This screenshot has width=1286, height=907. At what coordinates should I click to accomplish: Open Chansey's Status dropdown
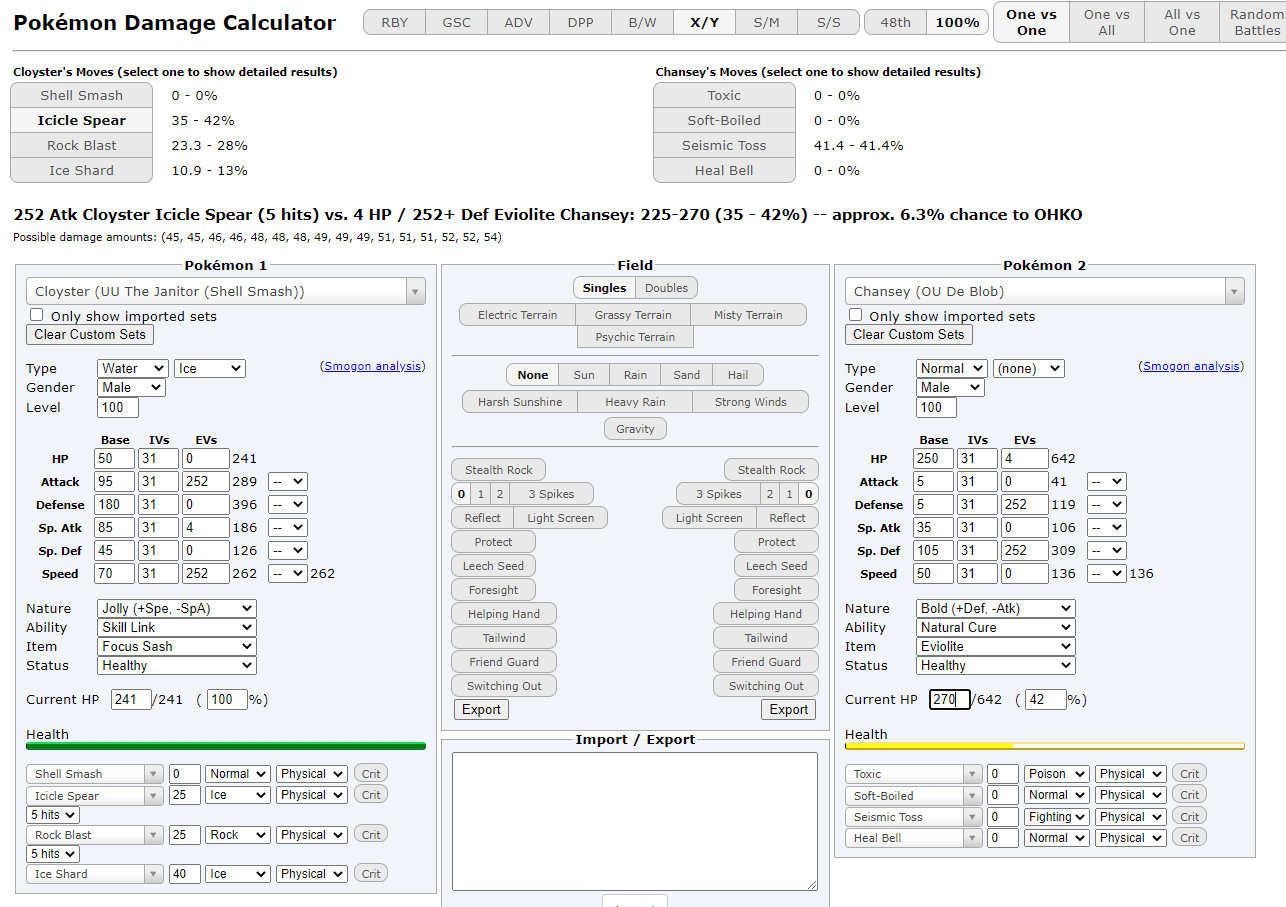[995, 665]
